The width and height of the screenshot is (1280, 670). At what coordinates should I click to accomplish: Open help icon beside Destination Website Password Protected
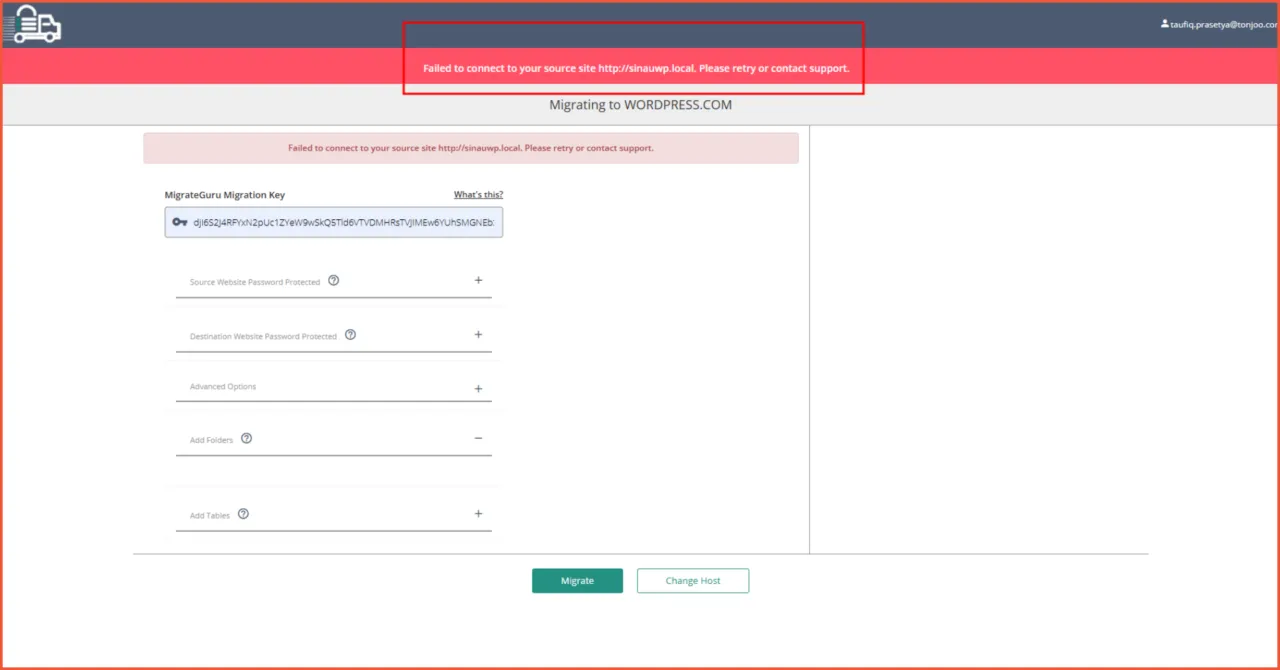coord(350,335)
